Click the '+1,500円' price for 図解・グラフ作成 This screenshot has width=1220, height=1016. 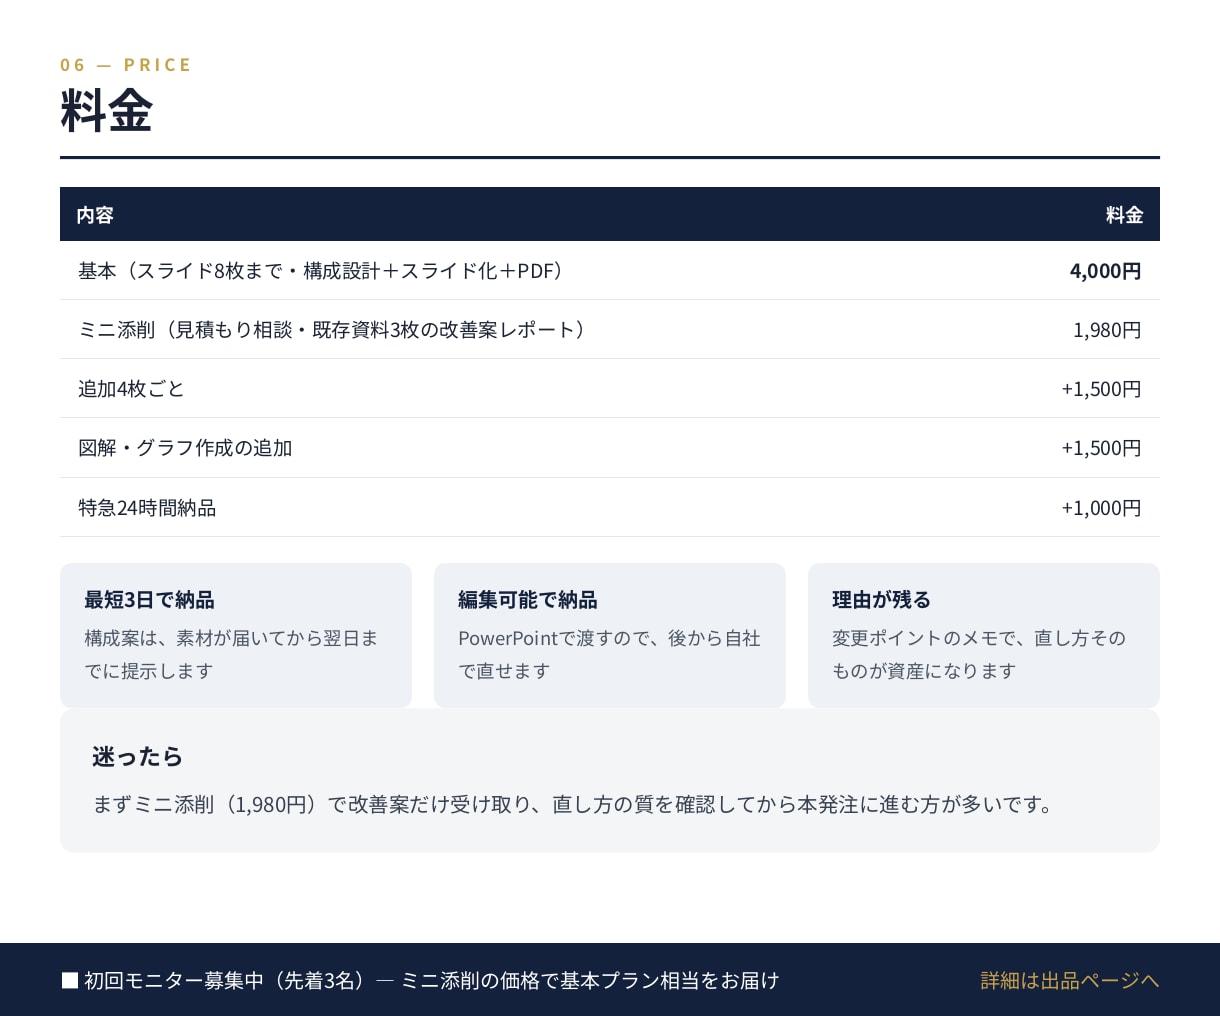click(x=1101, y=448)
